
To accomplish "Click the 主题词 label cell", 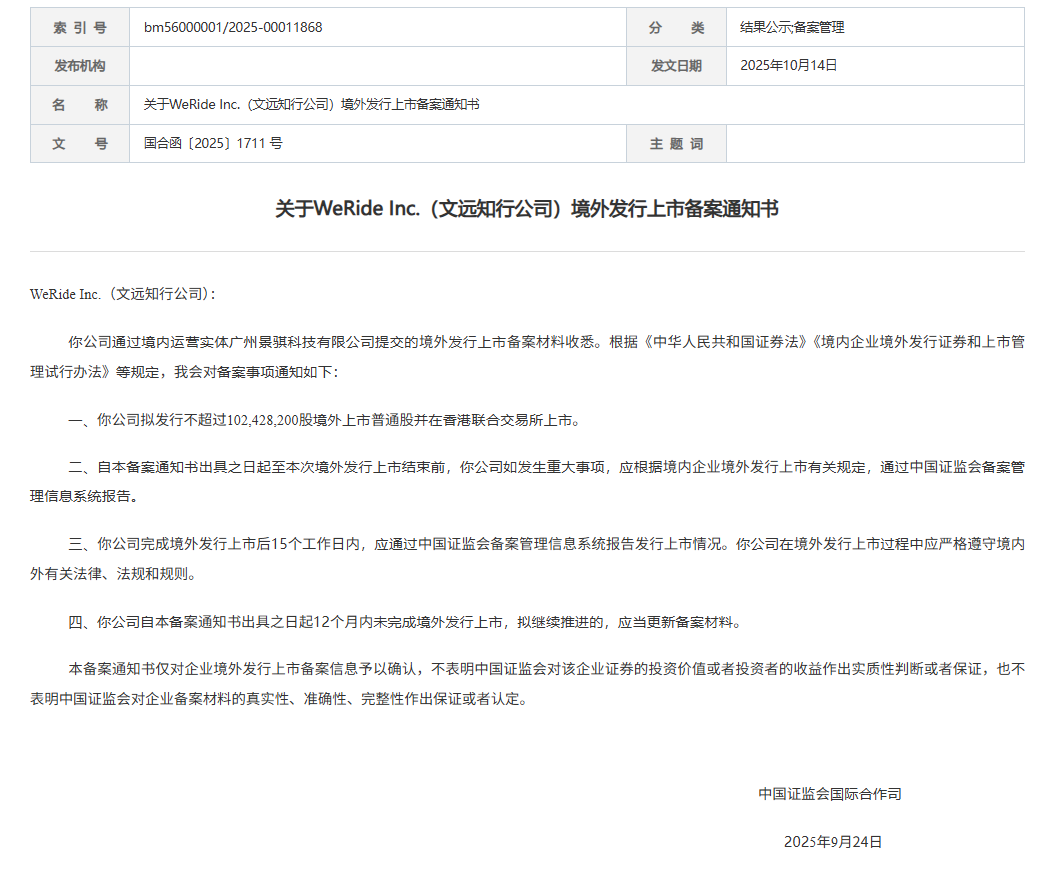I will tap(676, 144).
